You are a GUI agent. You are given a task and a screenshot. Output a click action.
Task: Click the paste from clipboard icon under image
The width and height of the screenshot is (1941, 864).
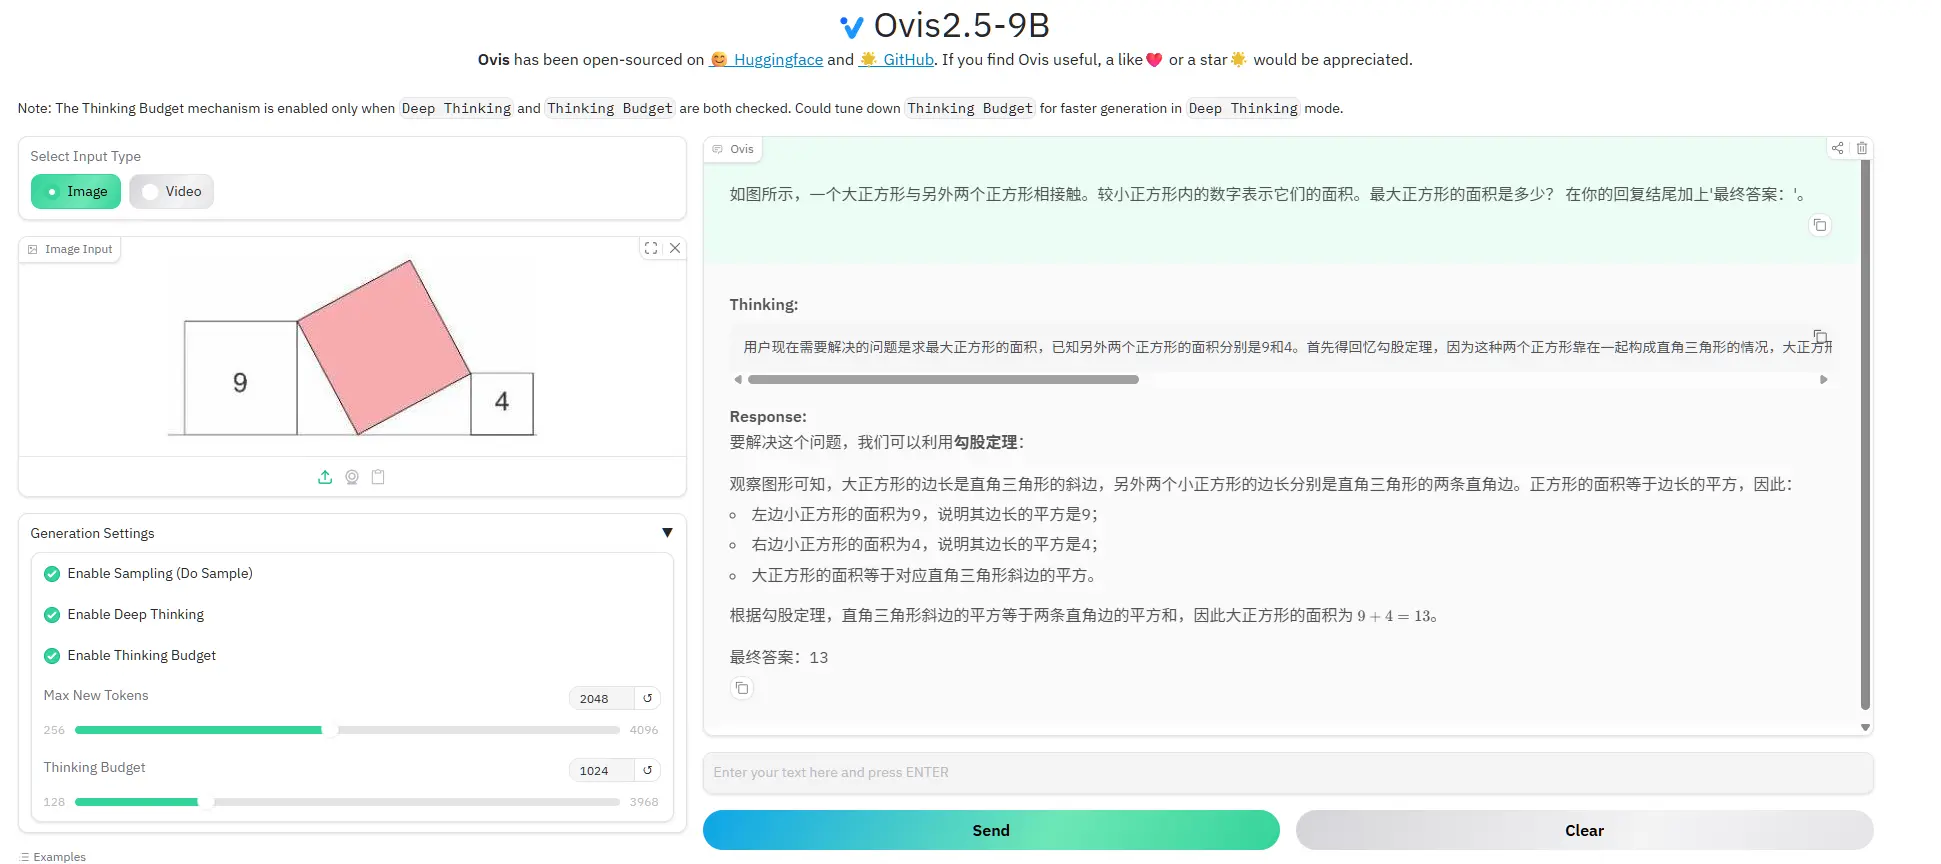click(378, 477)
